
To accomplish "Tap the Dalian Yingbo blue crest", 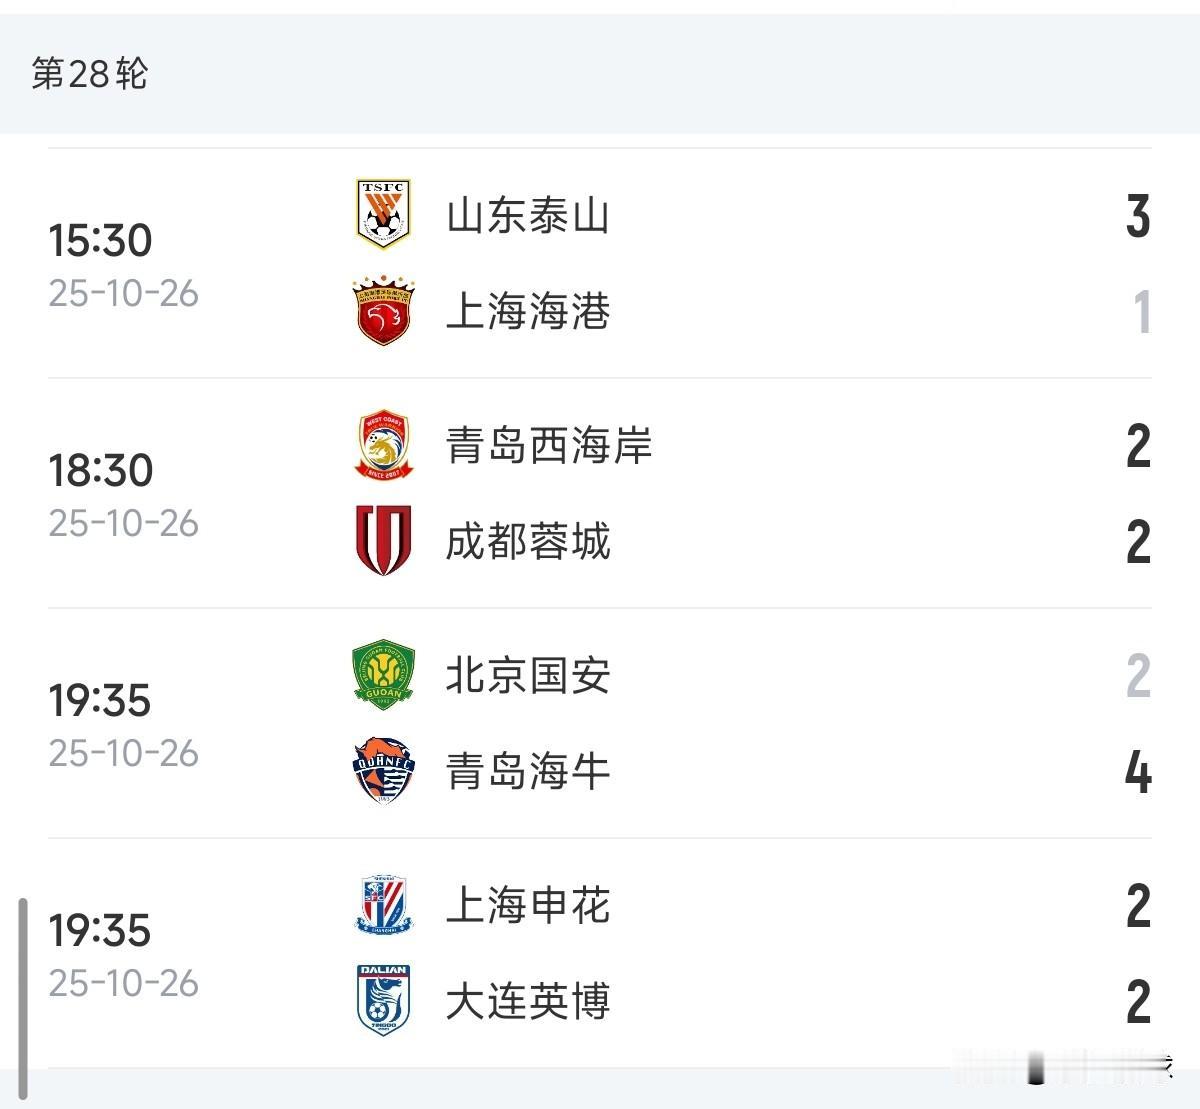I will point(384,1000).
